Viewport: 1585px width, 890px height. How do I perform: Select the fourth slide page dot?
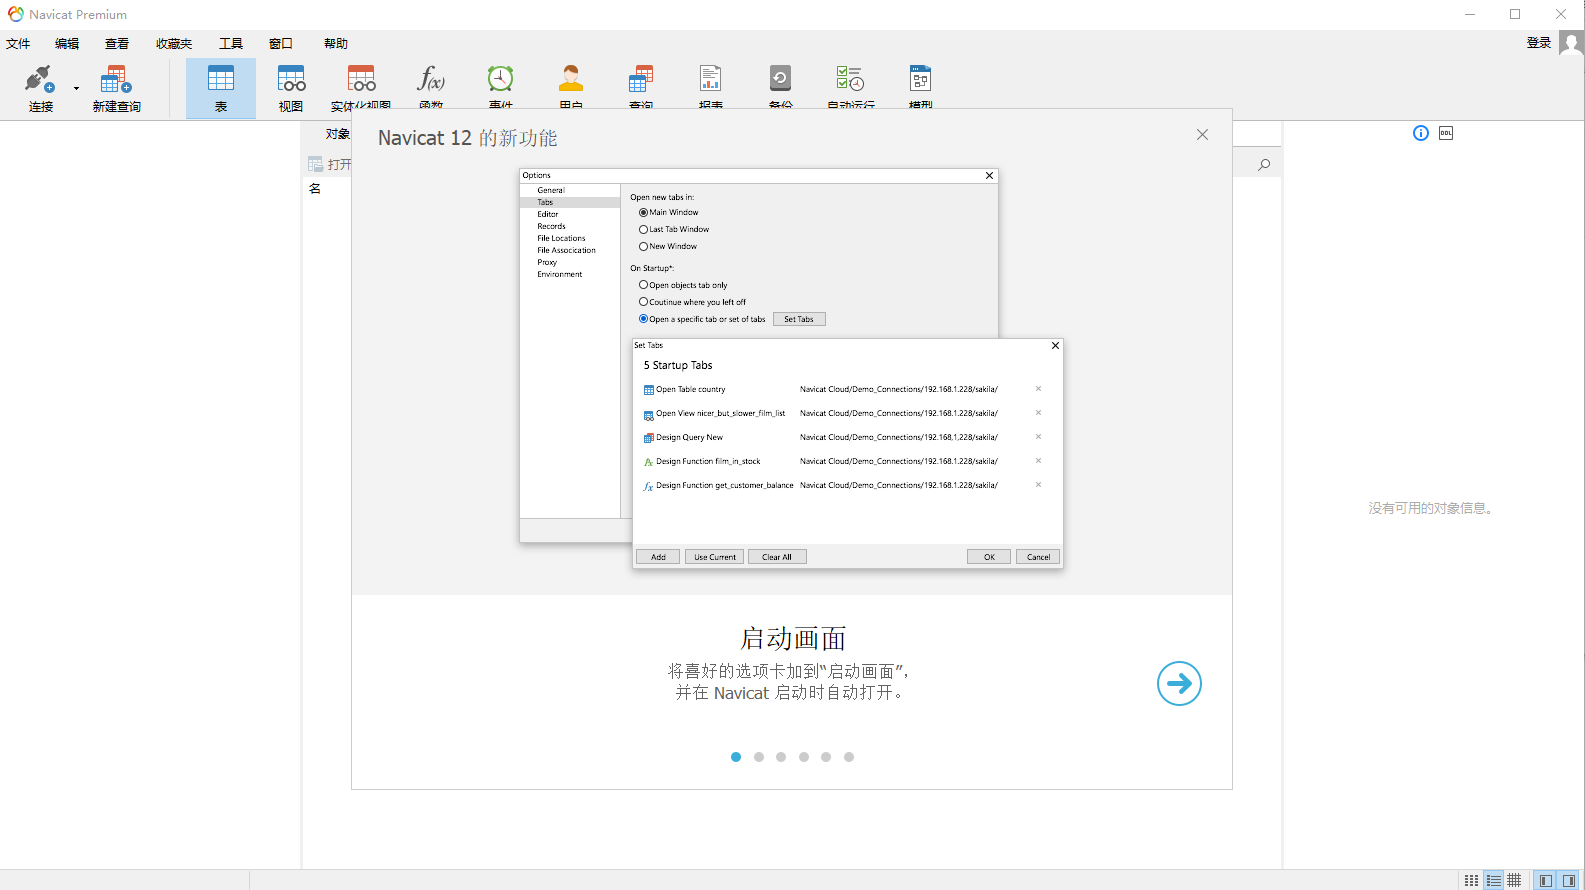[804, 757]
